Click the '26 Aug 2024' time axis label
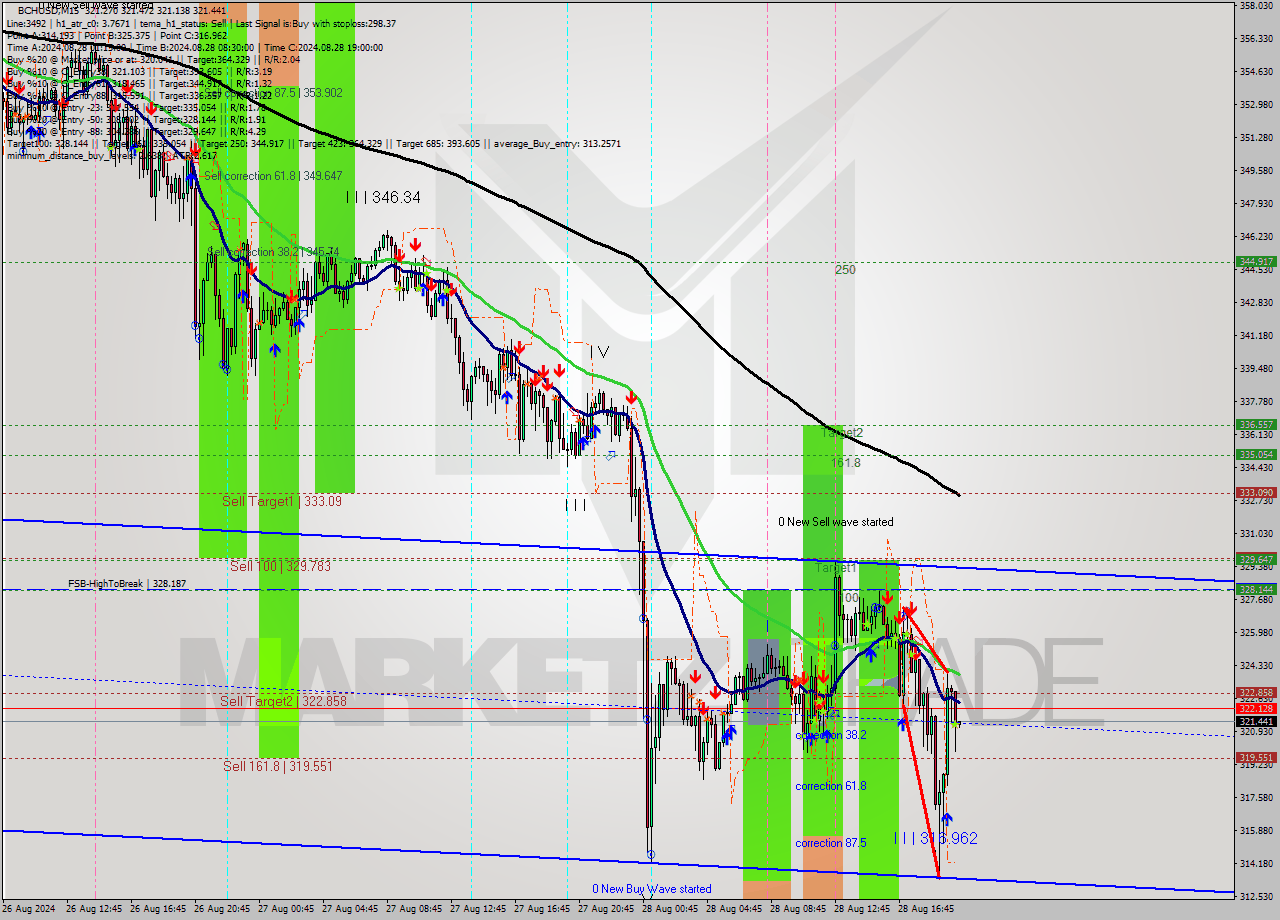The image size is (1280, 920). point(29,909)
